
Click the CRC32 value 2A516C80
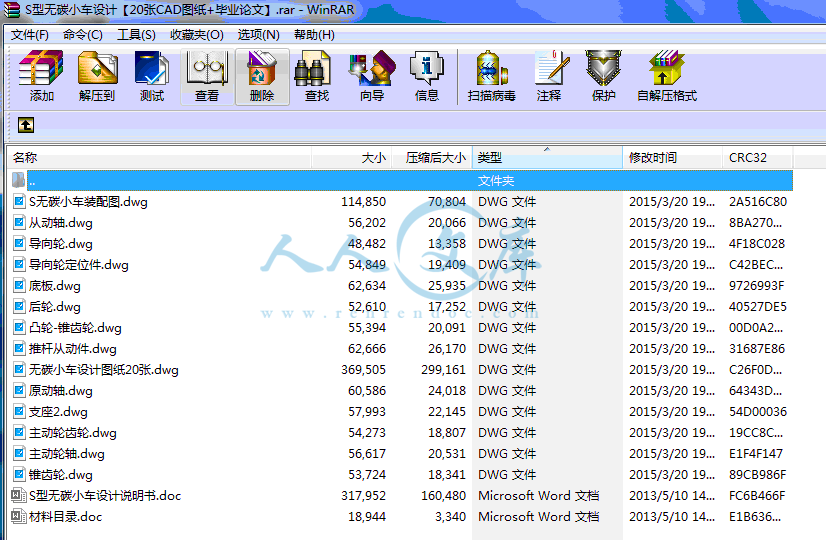(x=758, y=202)
